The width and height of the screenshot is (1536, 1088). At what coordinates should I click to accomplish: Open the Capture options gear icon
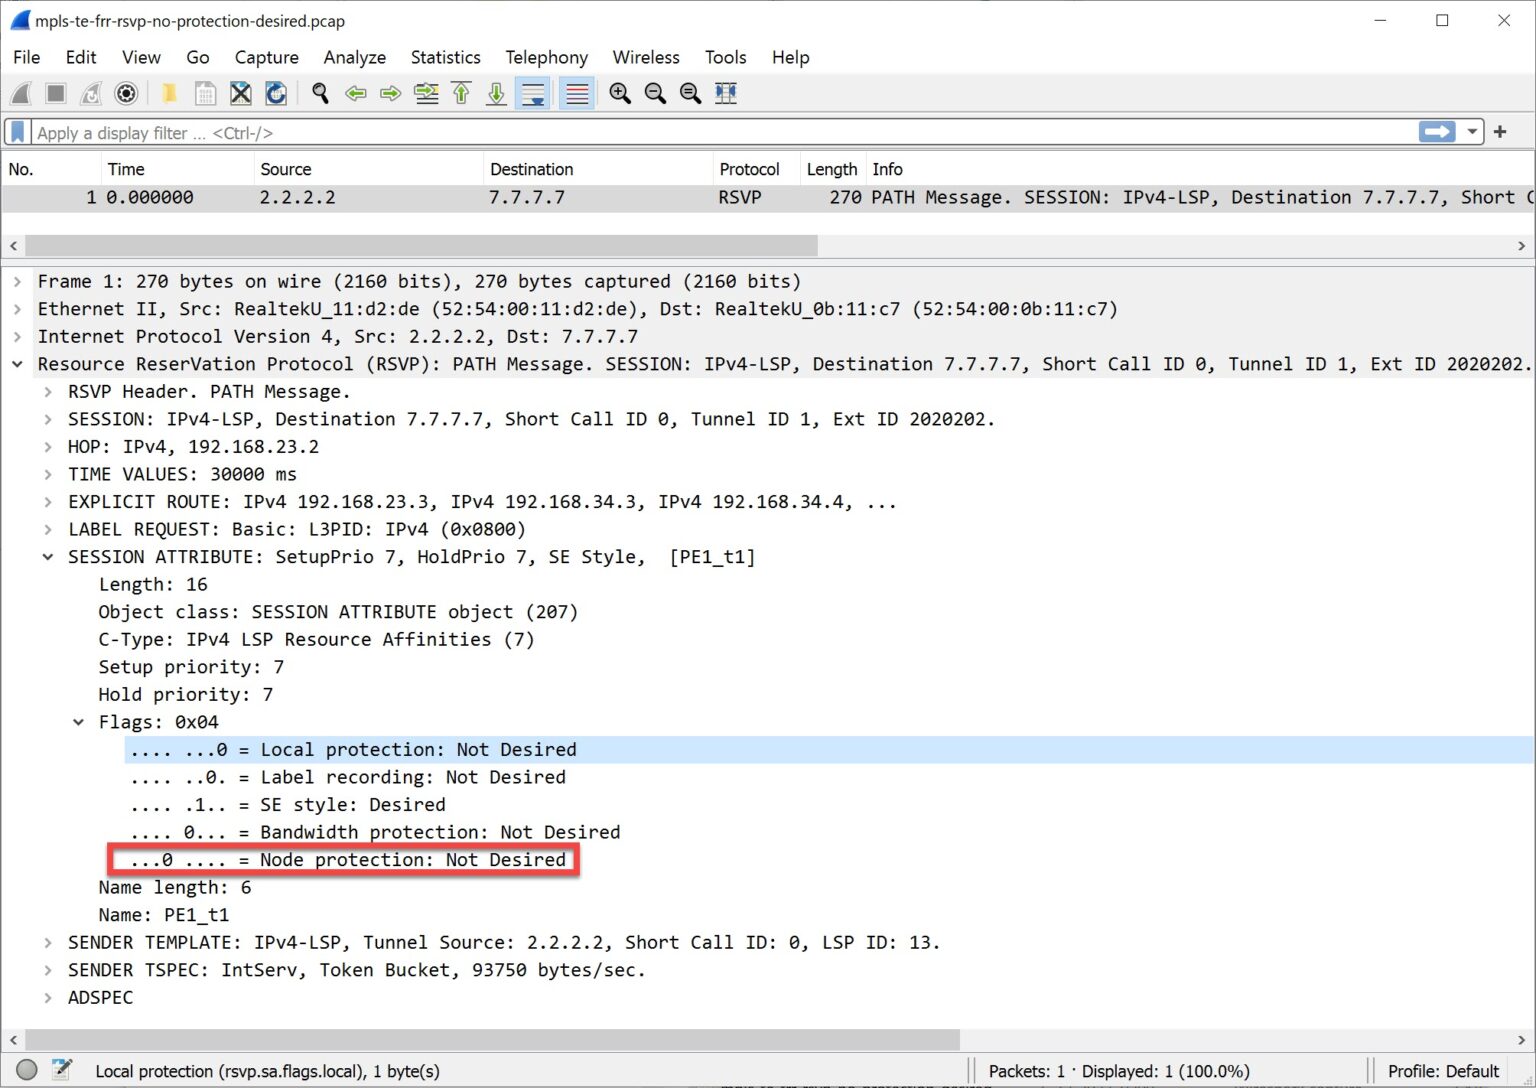[126, 93]
